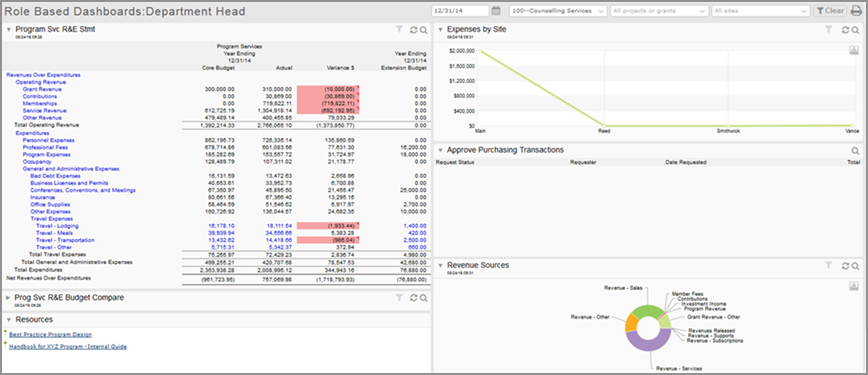The image size is (868, 375).
Task: Click the Clear filters button
Action: (830, 11)
